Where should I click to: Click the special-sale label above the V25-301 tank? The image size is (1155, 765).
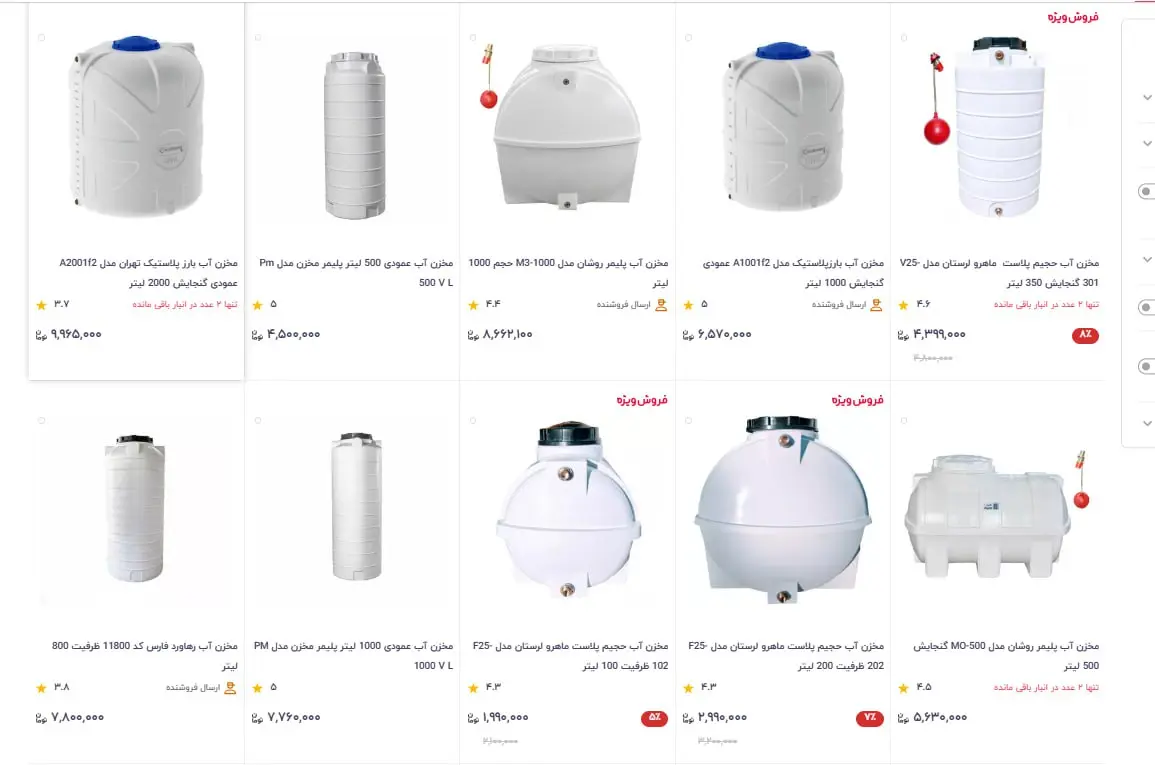[x=1072, y=16]
